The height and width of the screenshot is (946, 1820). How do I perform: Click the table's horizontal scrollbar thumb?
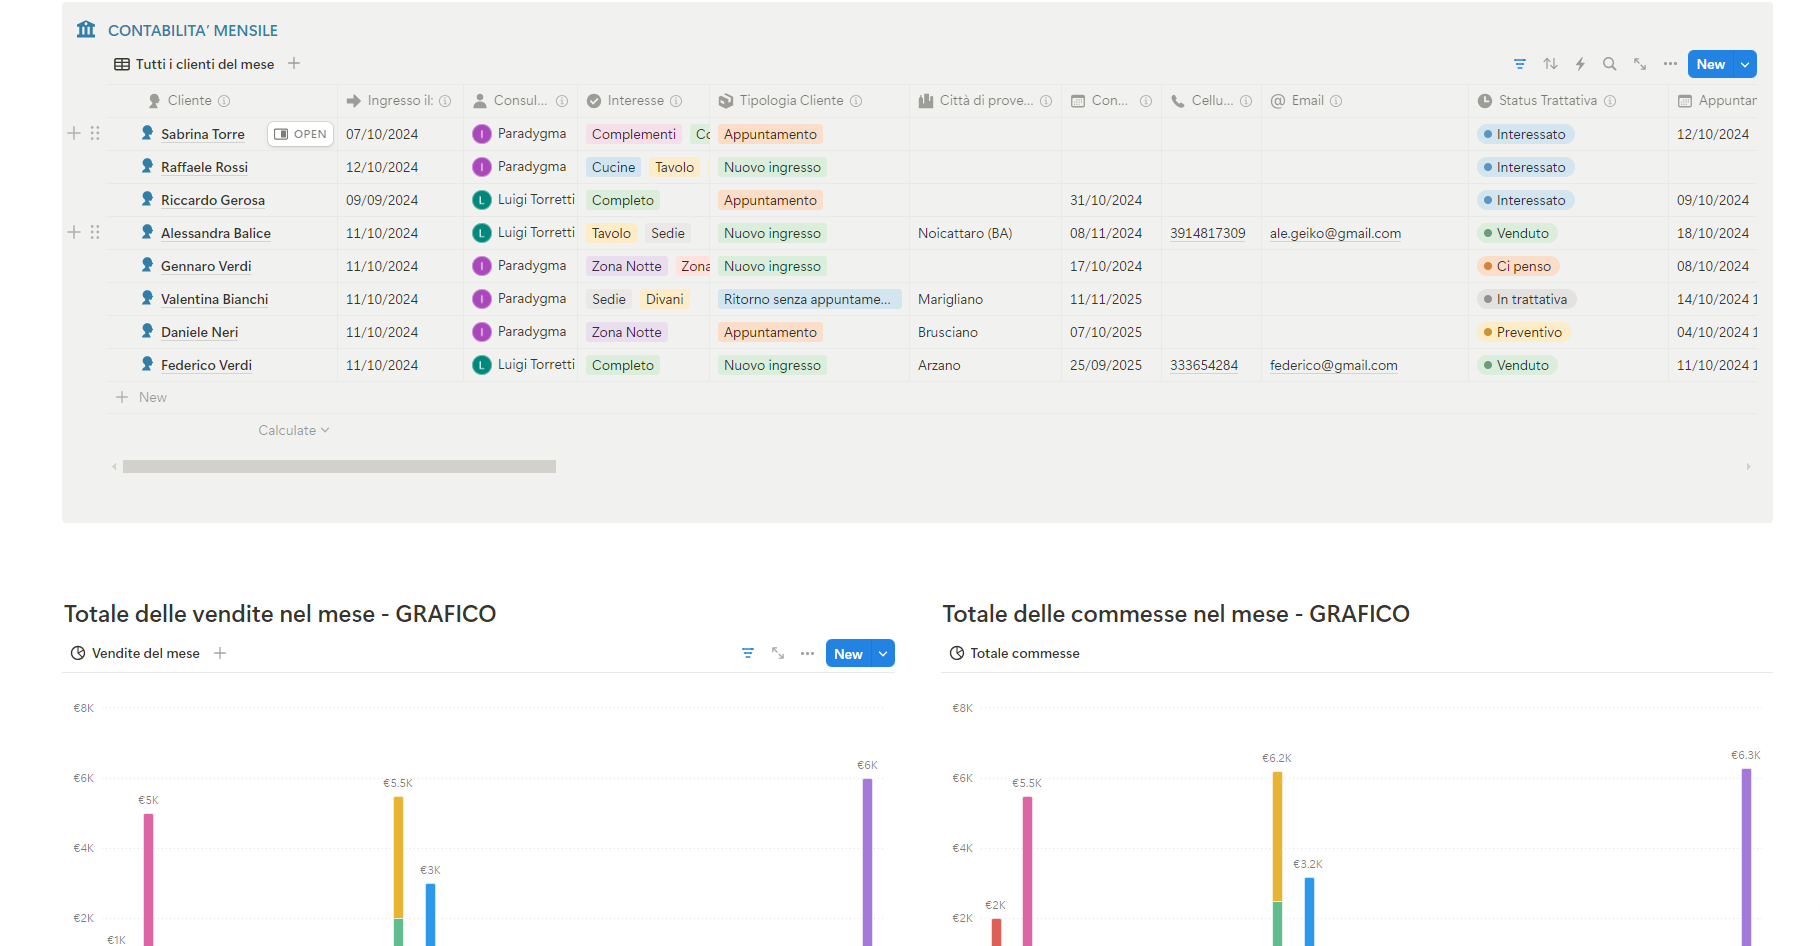coord(339,466)
